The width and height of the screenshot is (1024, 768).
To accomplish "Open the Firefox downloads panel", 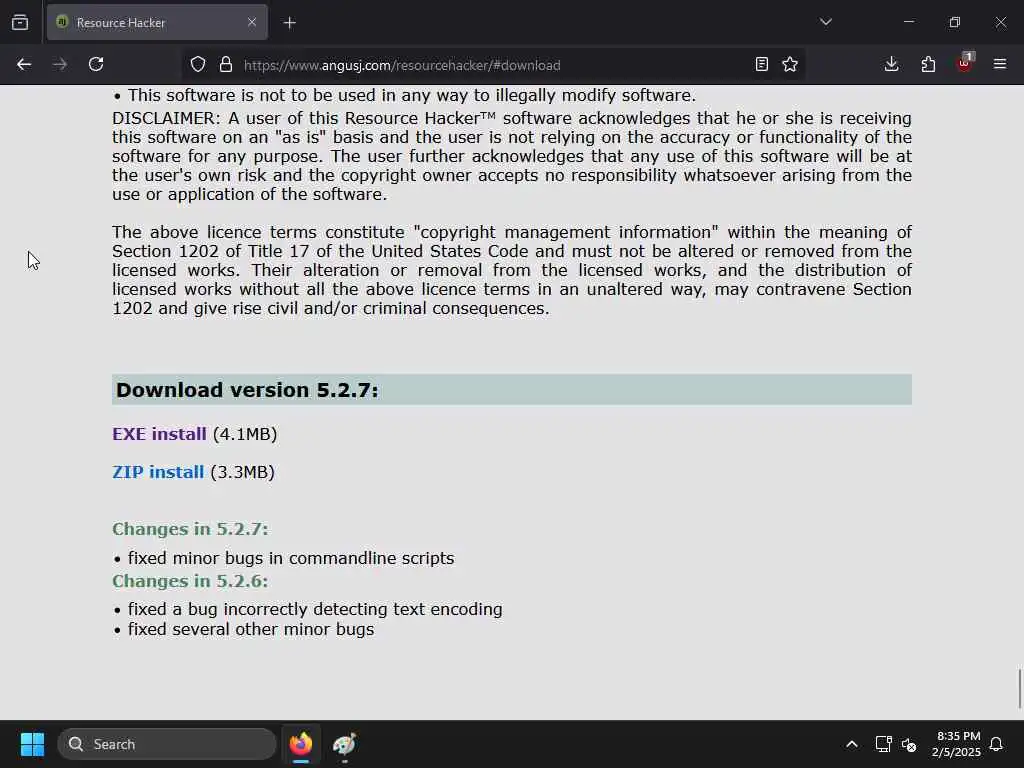I will point(891,65).
